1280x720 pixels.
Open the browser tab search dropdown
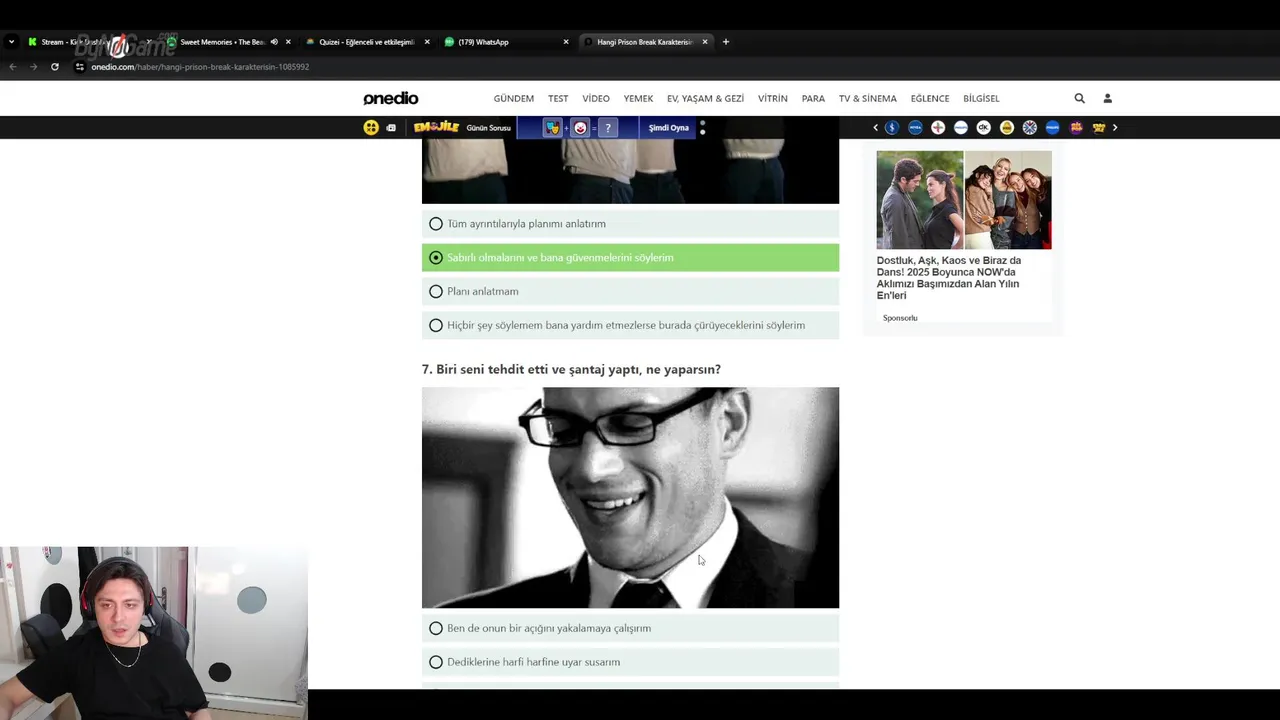click(11, 42)
